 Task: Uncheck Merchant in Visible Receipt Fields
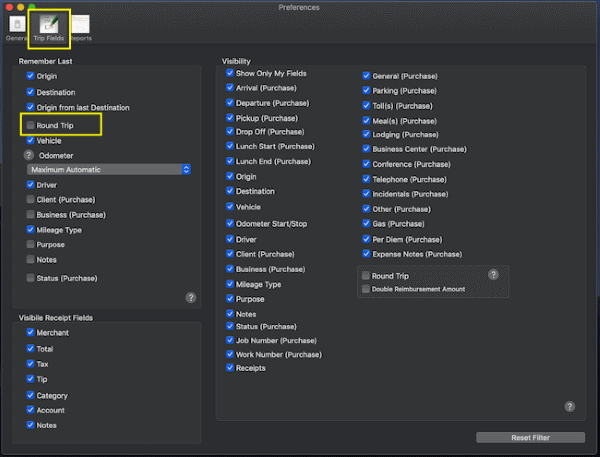30,333
